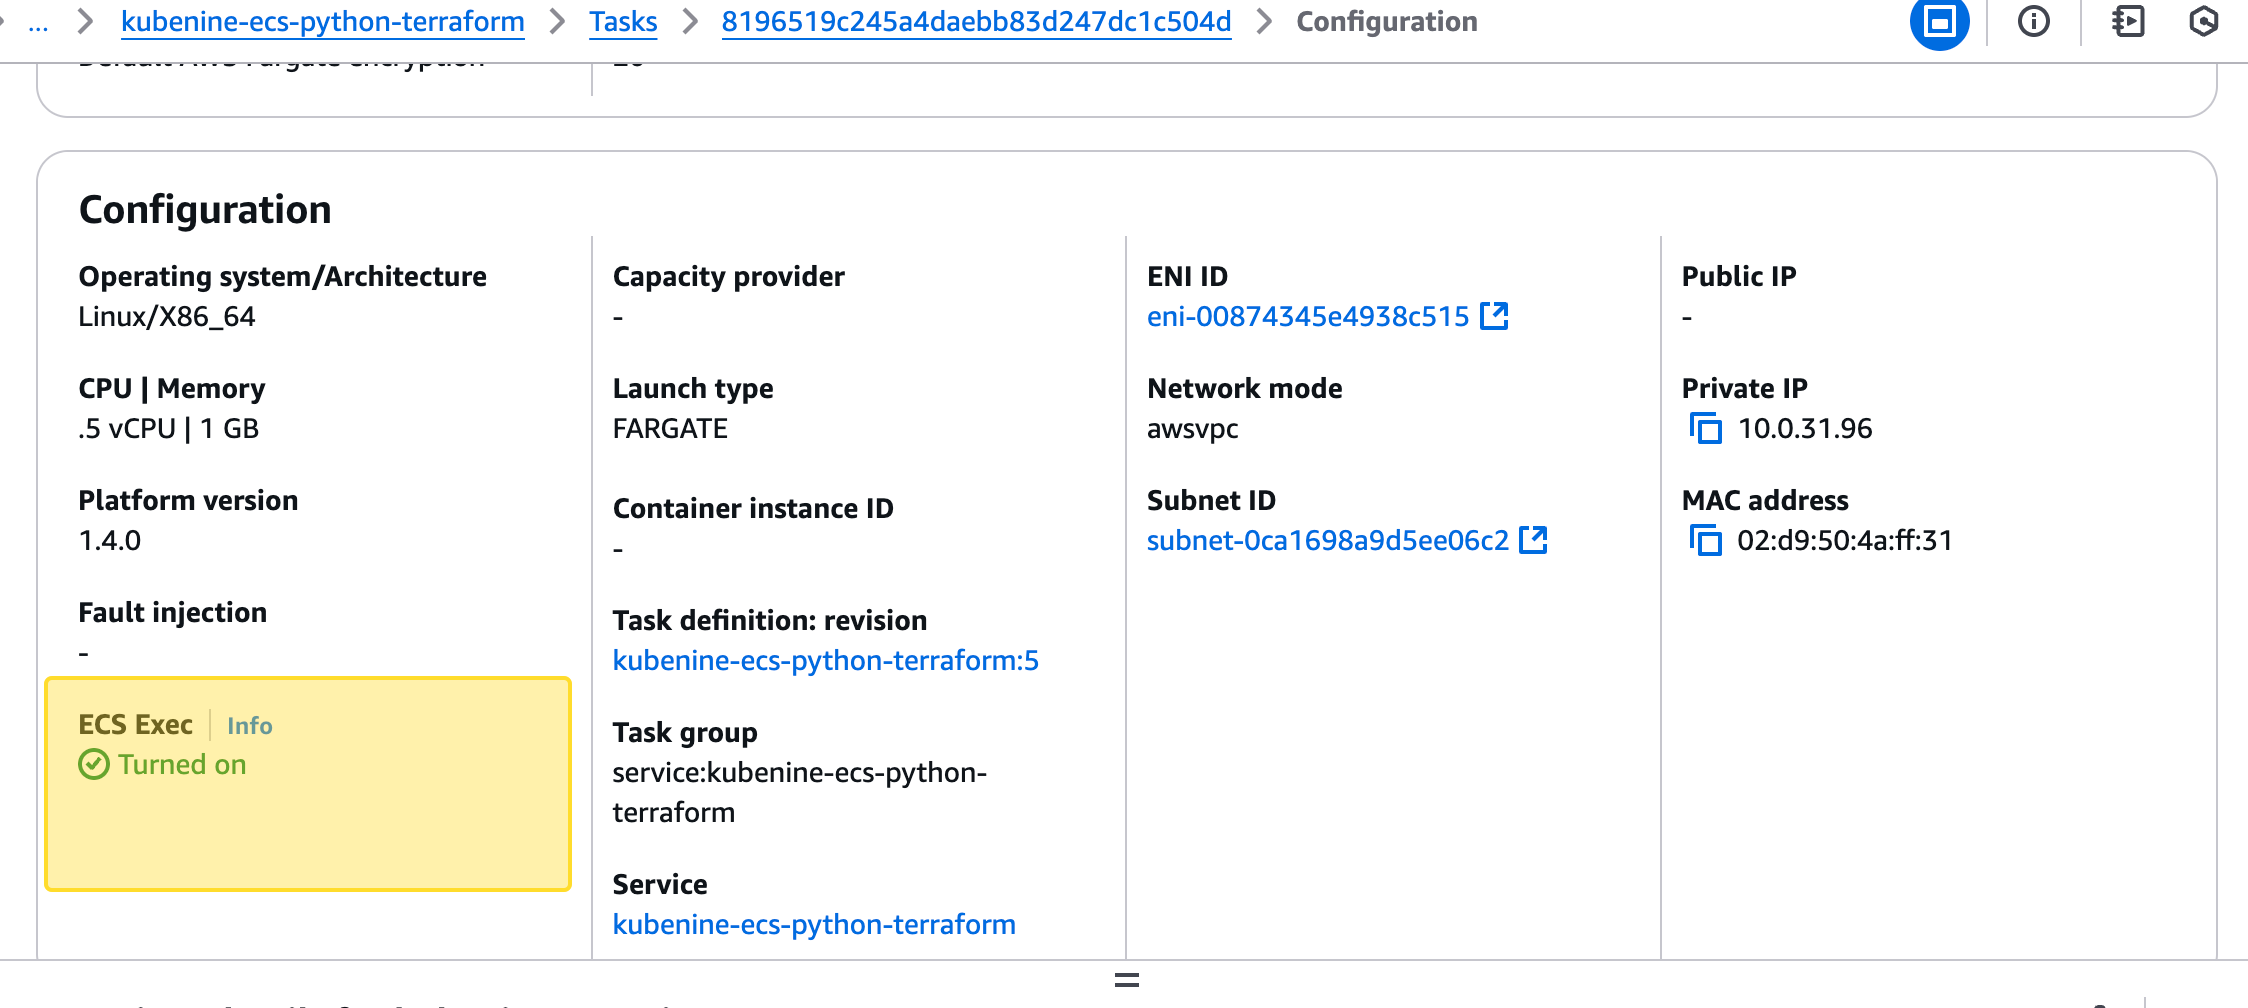Click the blue square panel icon in top bar
Image resolution: width=2248 pixels, height=1008 pixels.
1939,22
